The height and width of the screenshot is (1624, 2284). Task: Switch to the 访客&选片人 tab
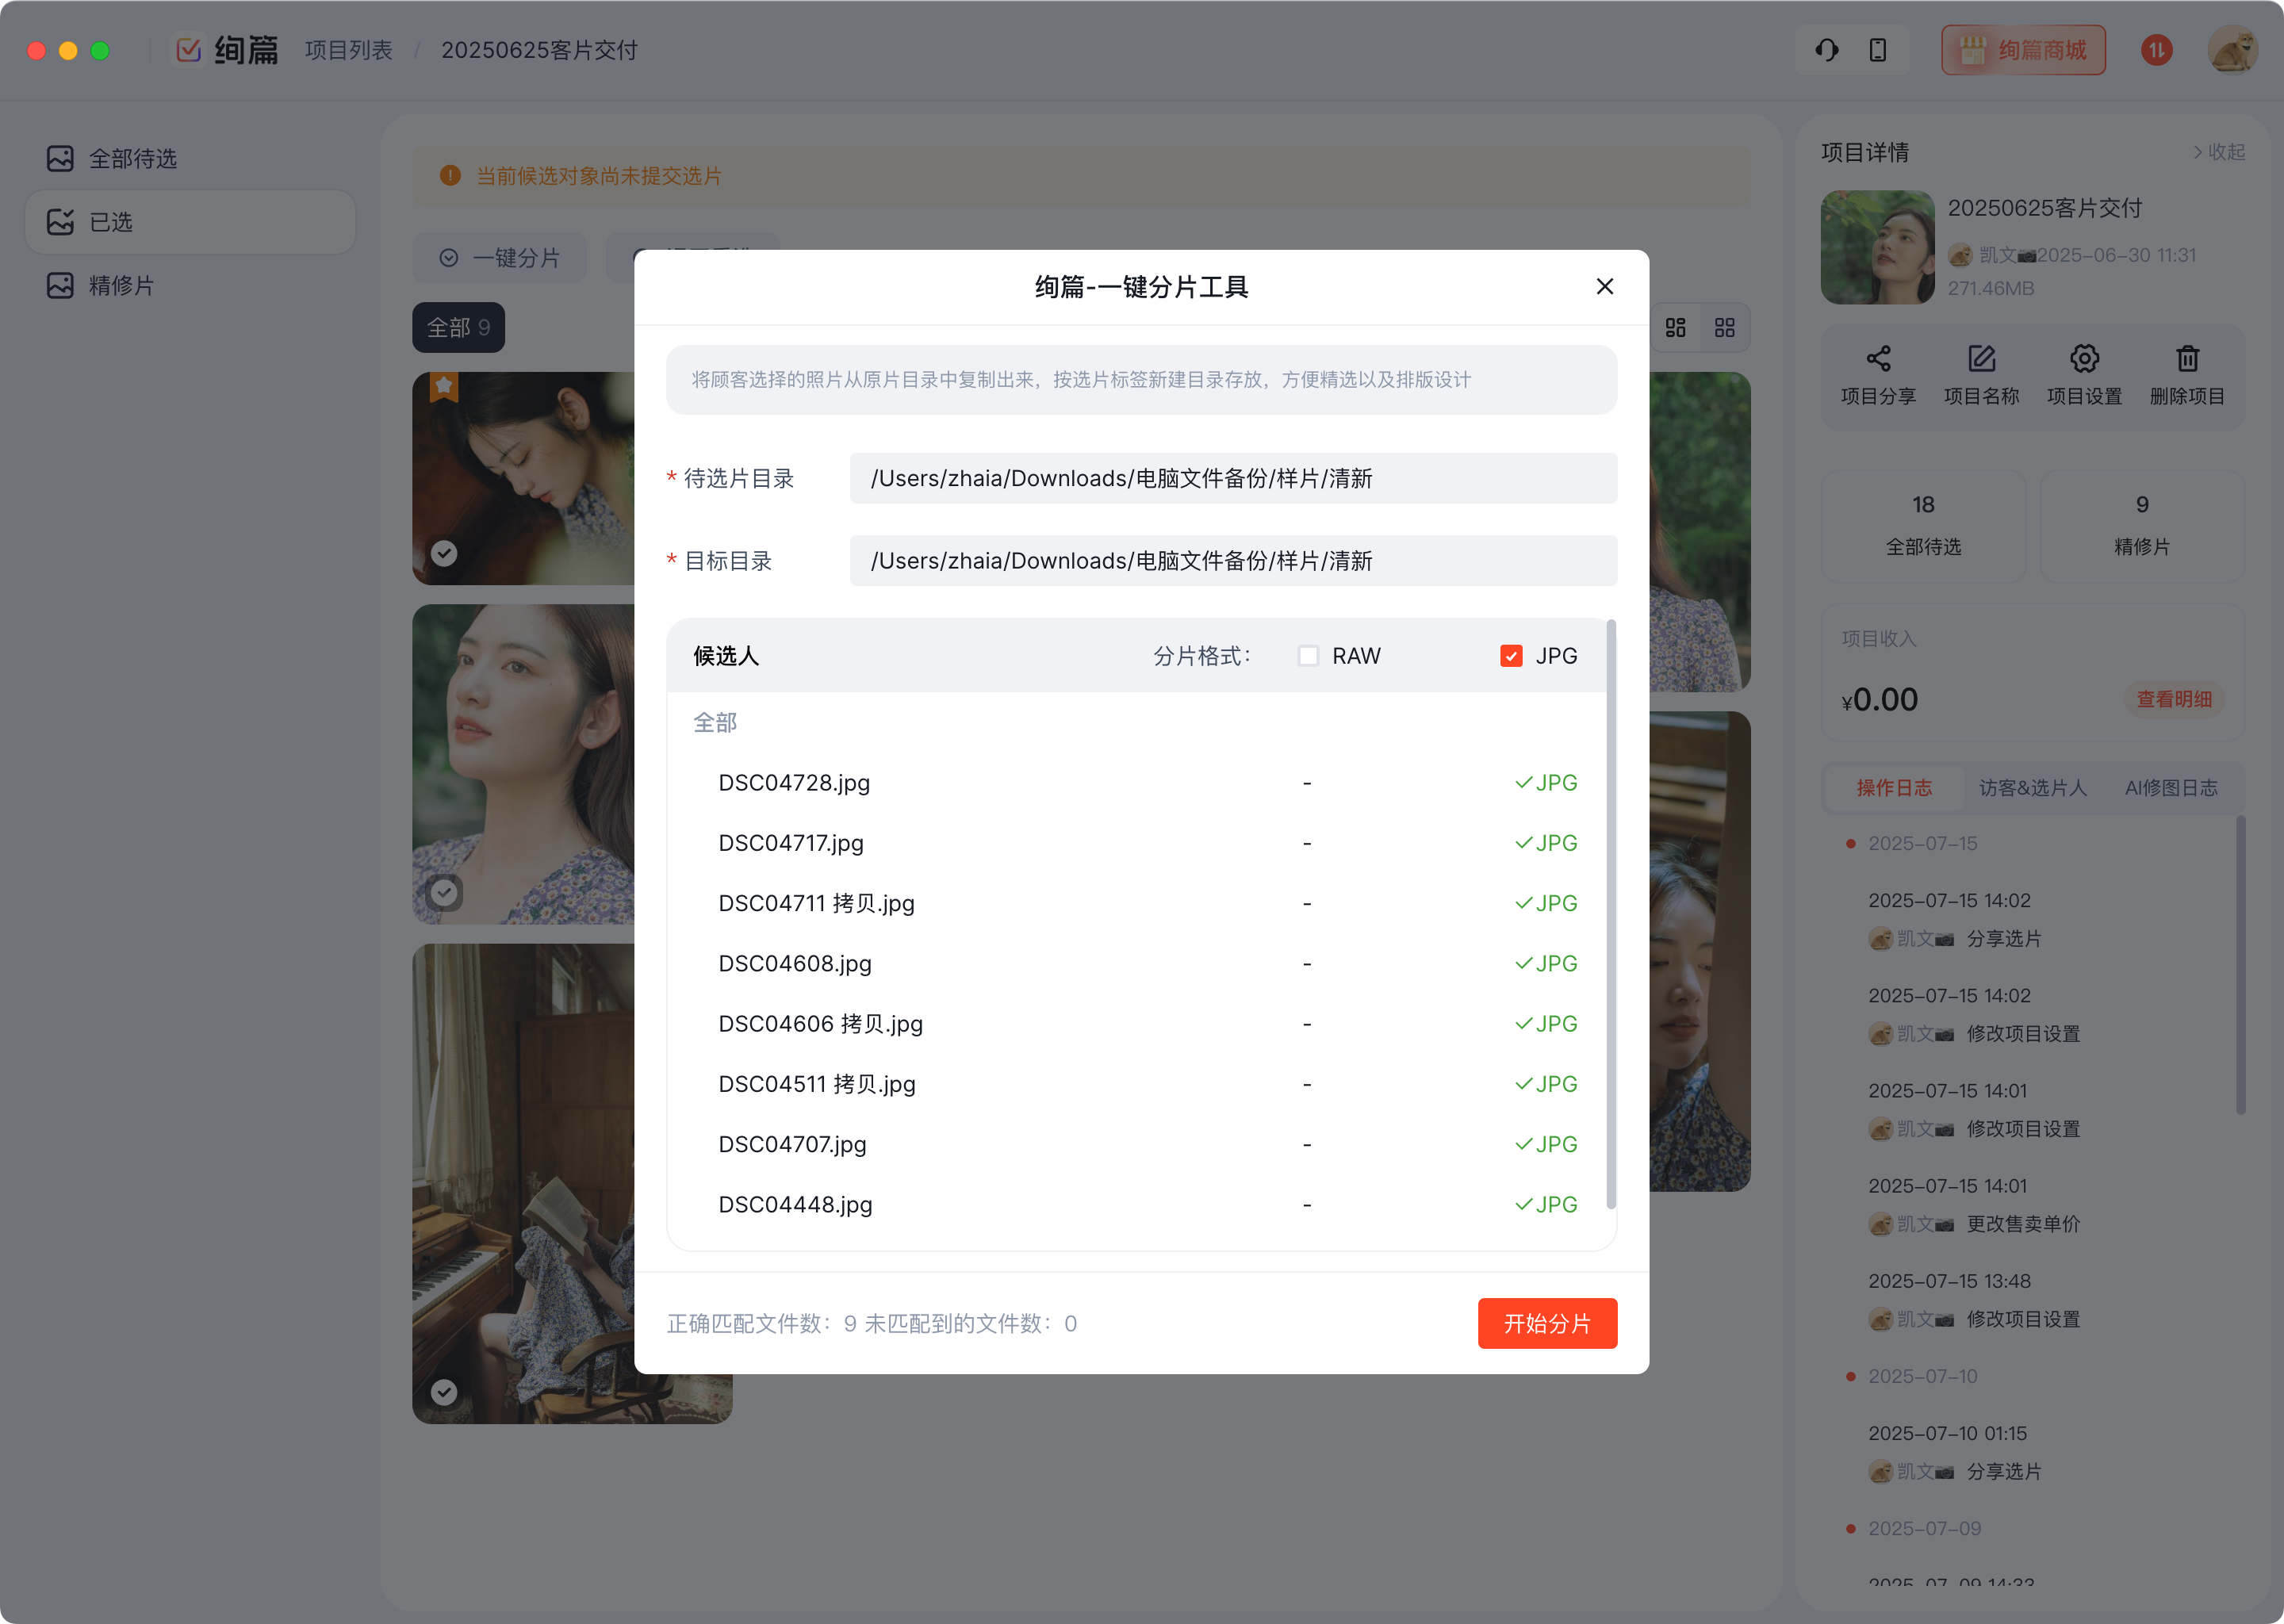[2033, 788]
